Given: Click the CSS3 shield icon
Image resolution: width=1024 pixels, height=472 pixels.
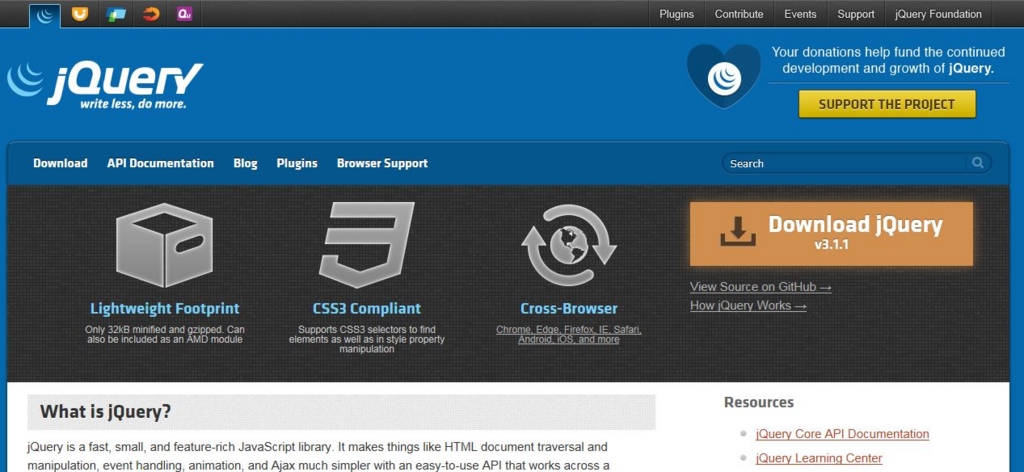Looking at the screenshot, I should [366, 245].
